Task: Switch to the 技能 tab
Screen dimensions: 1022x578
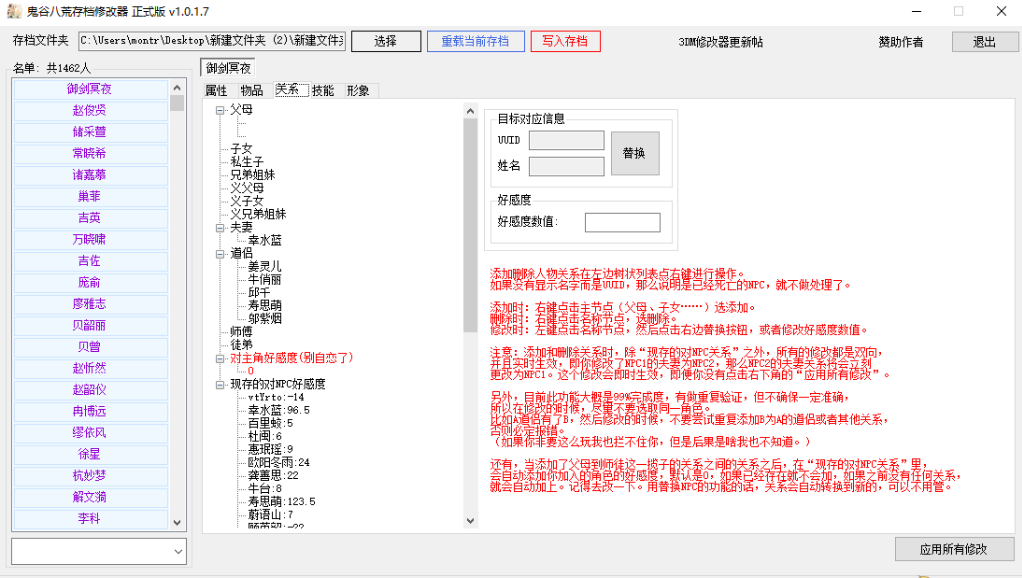Action: pyautogui.click(x=323, y=90)
